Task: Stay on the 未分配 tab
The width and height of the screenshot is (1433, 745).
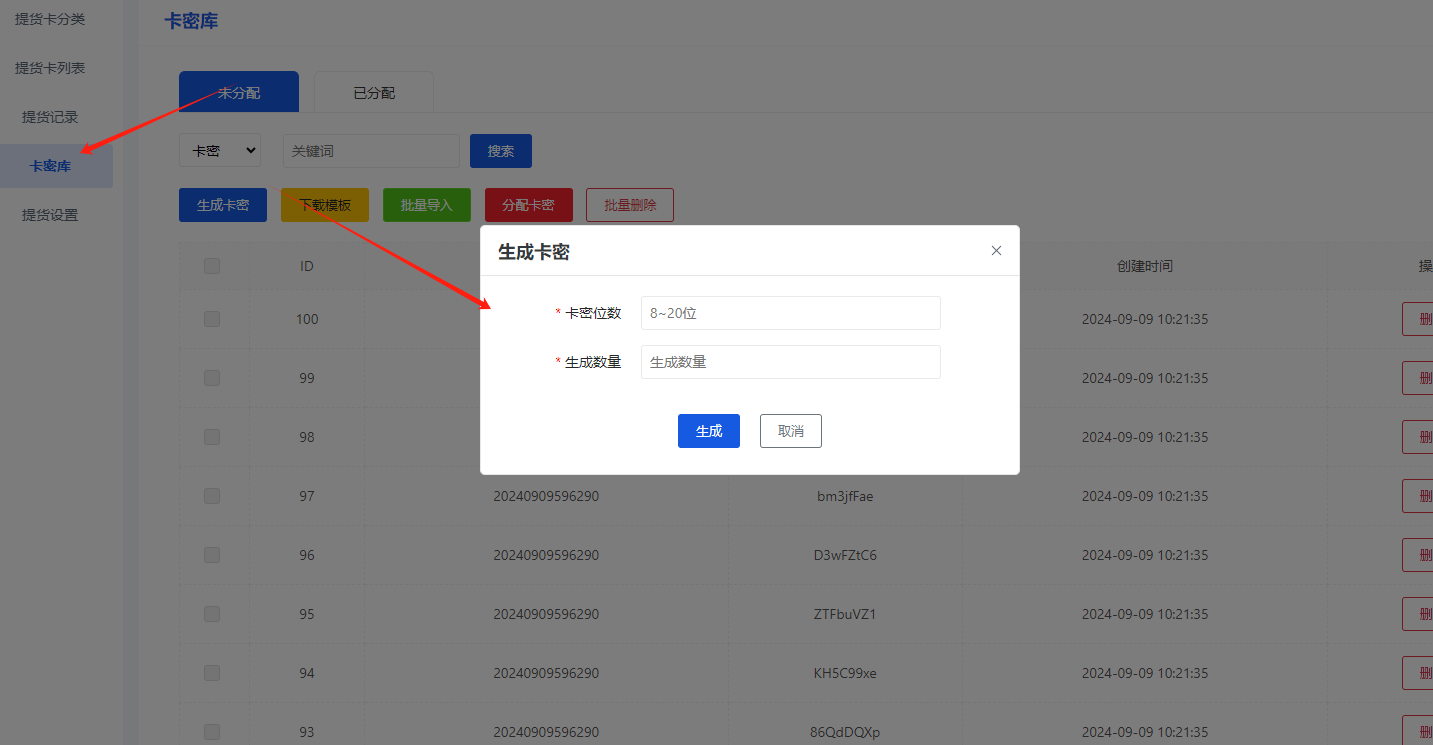Action: [x=239, y=91]
